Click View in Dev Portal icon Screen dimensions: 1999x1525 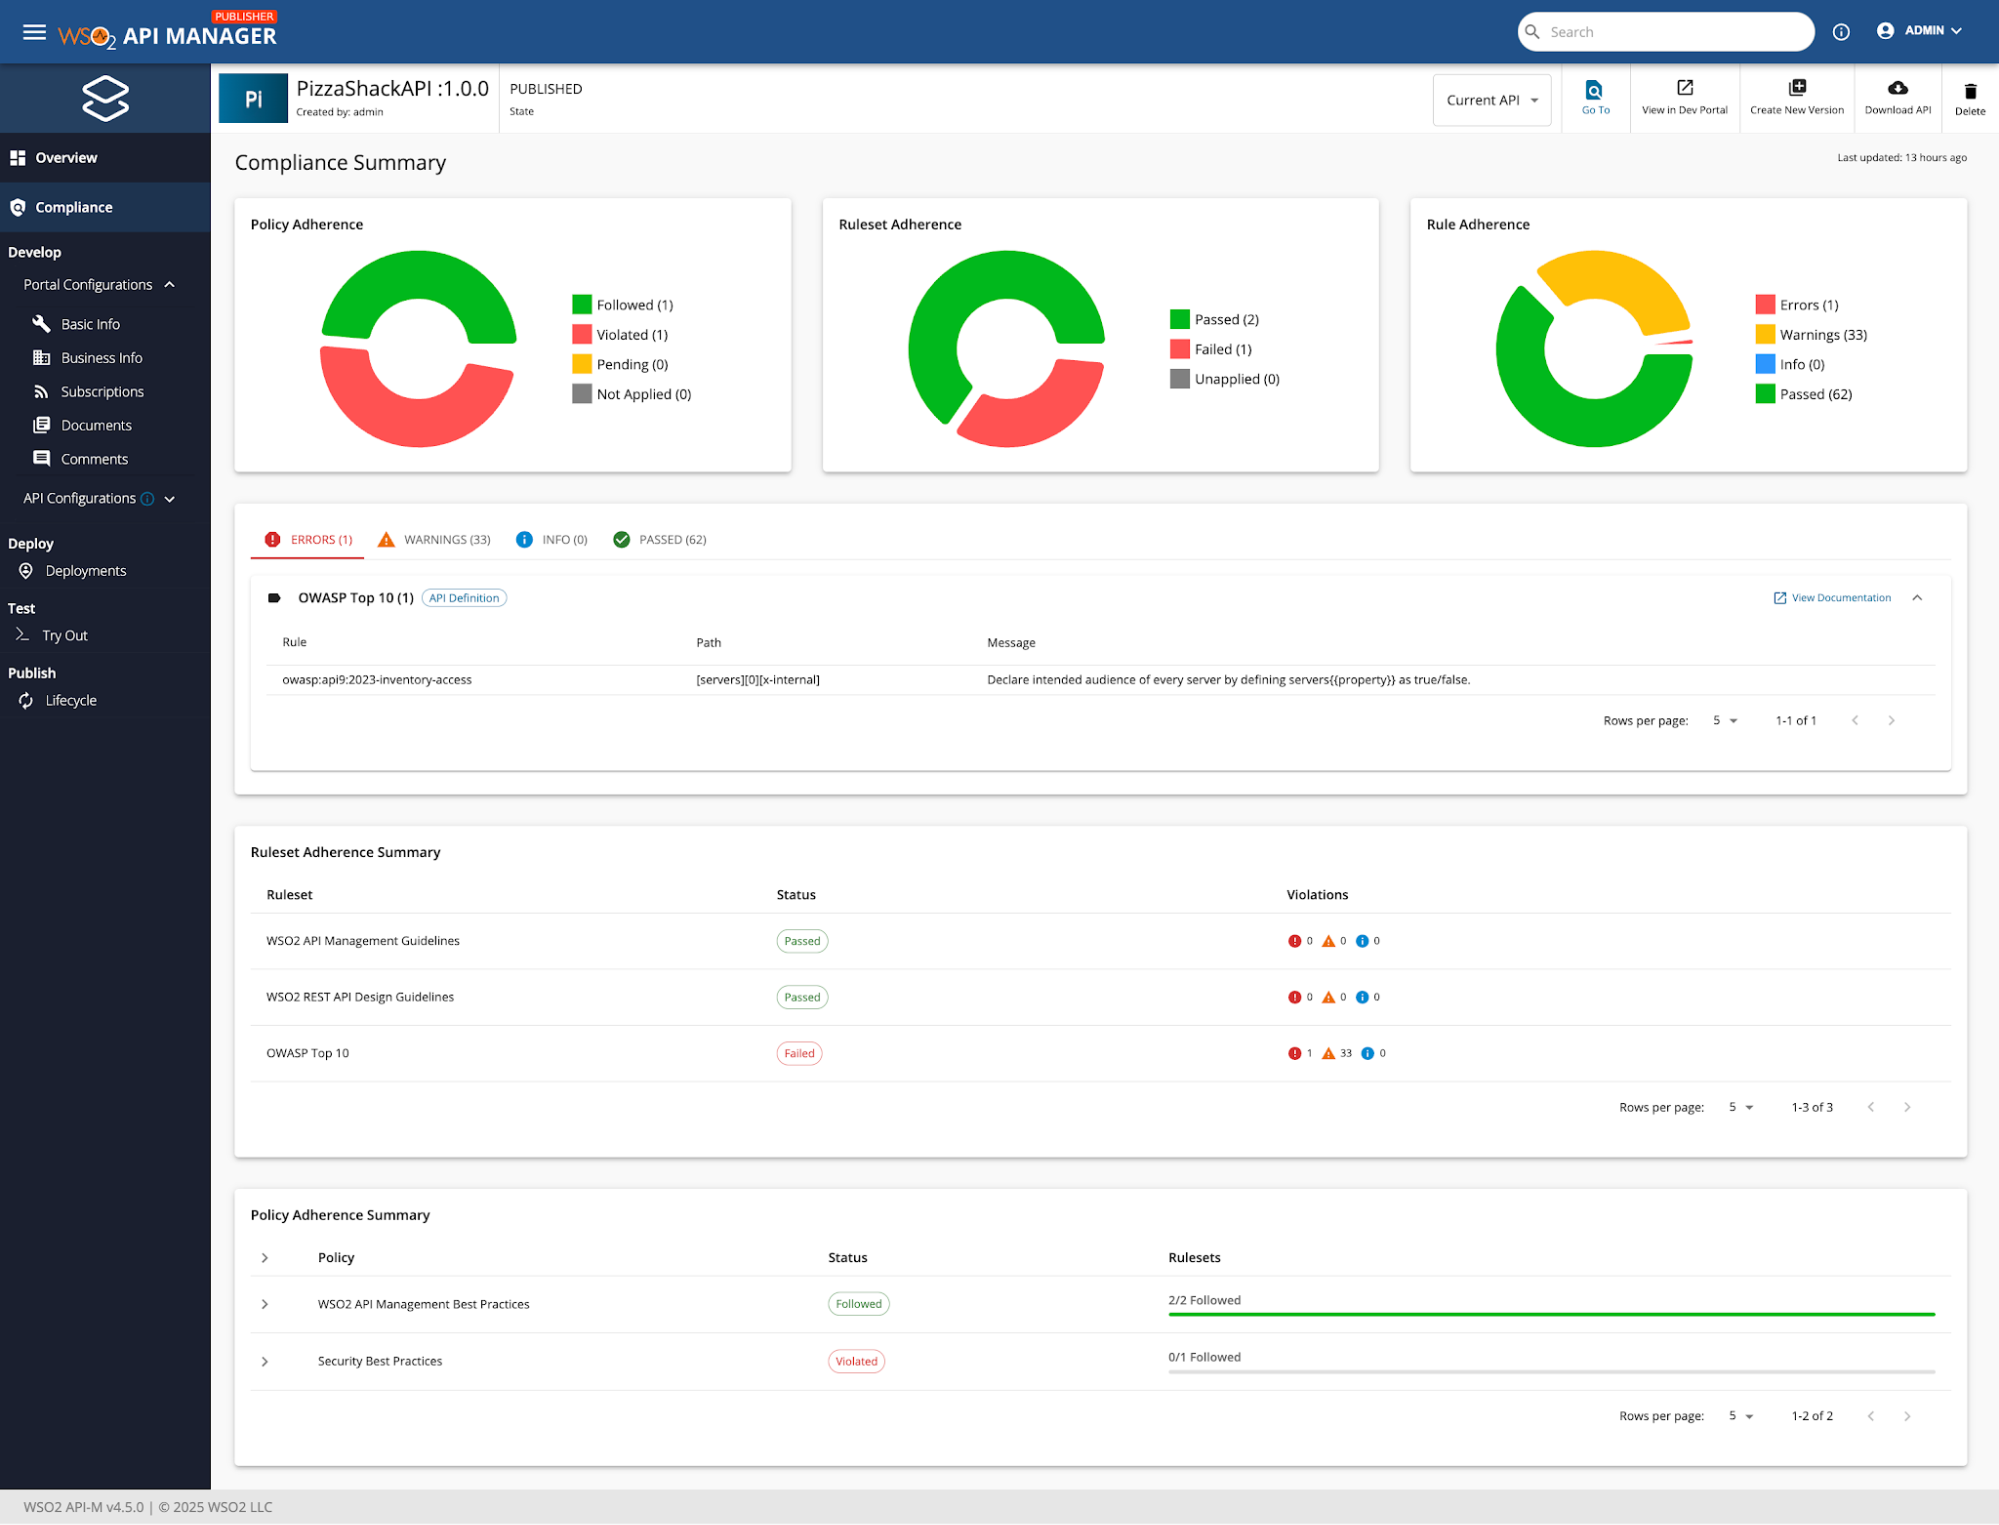coord(1684,88)
